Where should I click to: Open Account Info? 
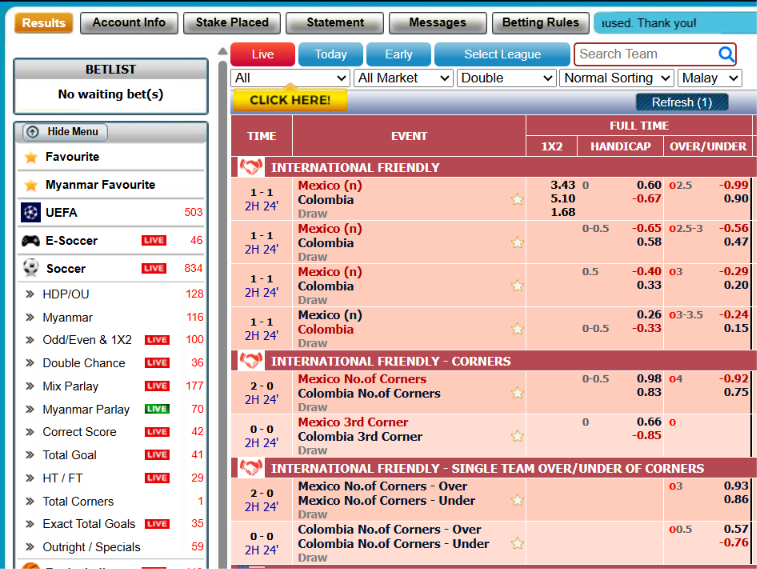(129, 23)
